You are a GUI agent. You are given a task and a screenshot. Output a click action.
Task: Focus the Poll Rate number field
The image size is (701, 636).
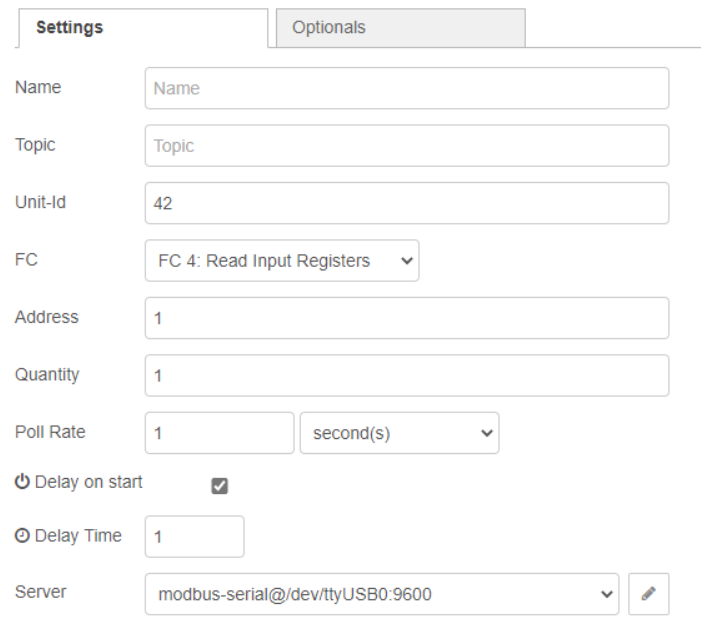coord(219,433)
